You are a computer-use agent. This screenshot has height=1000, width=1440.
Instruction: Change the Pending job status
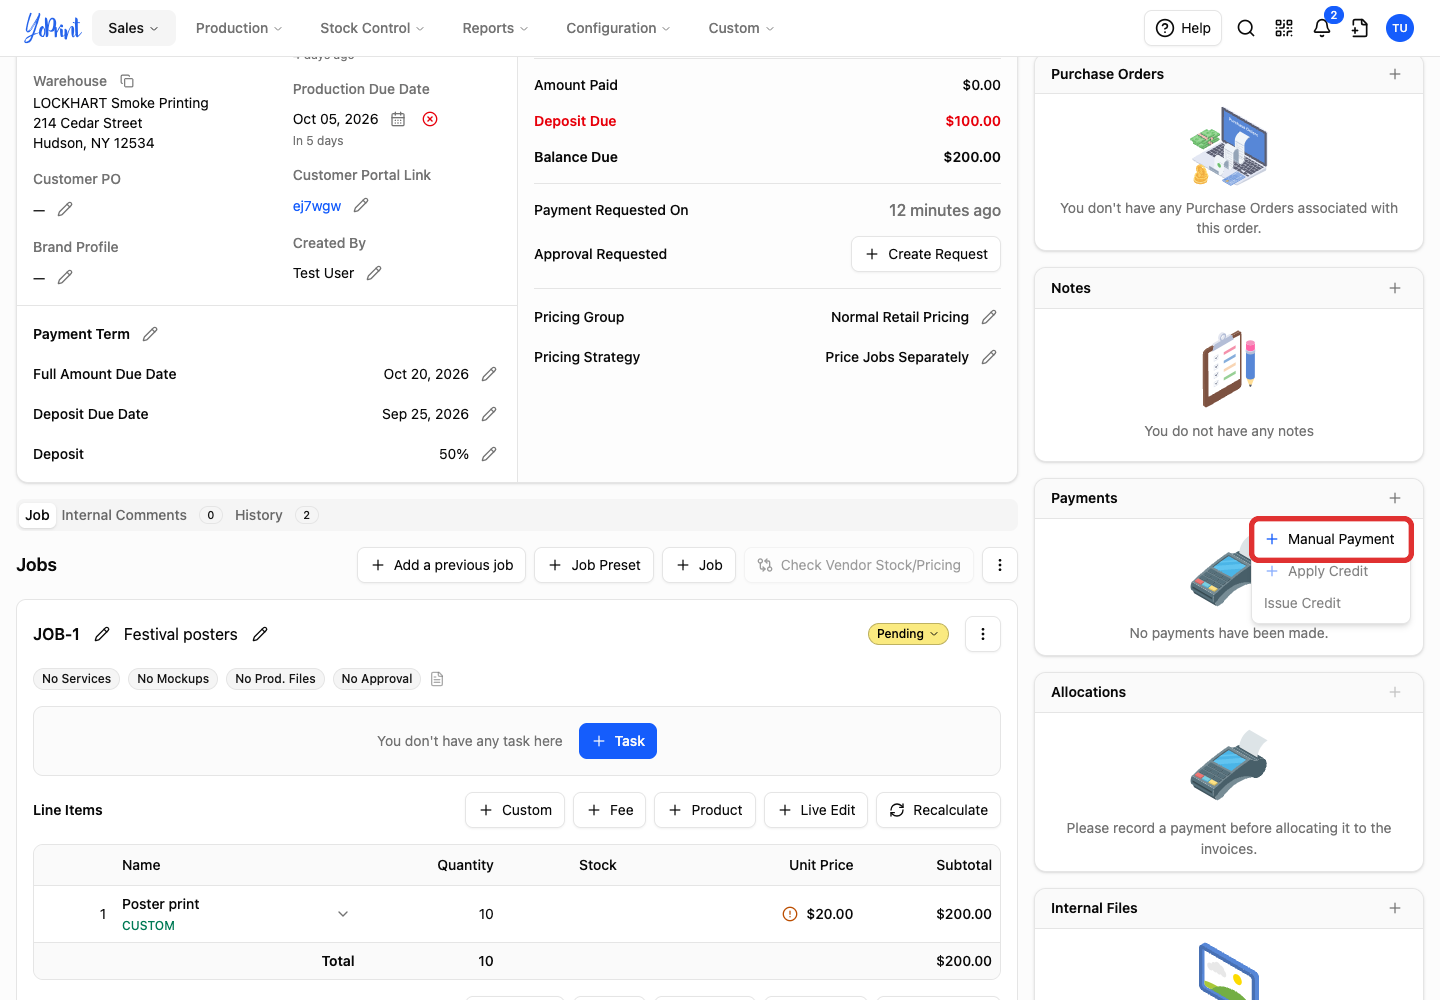point(908,634)
